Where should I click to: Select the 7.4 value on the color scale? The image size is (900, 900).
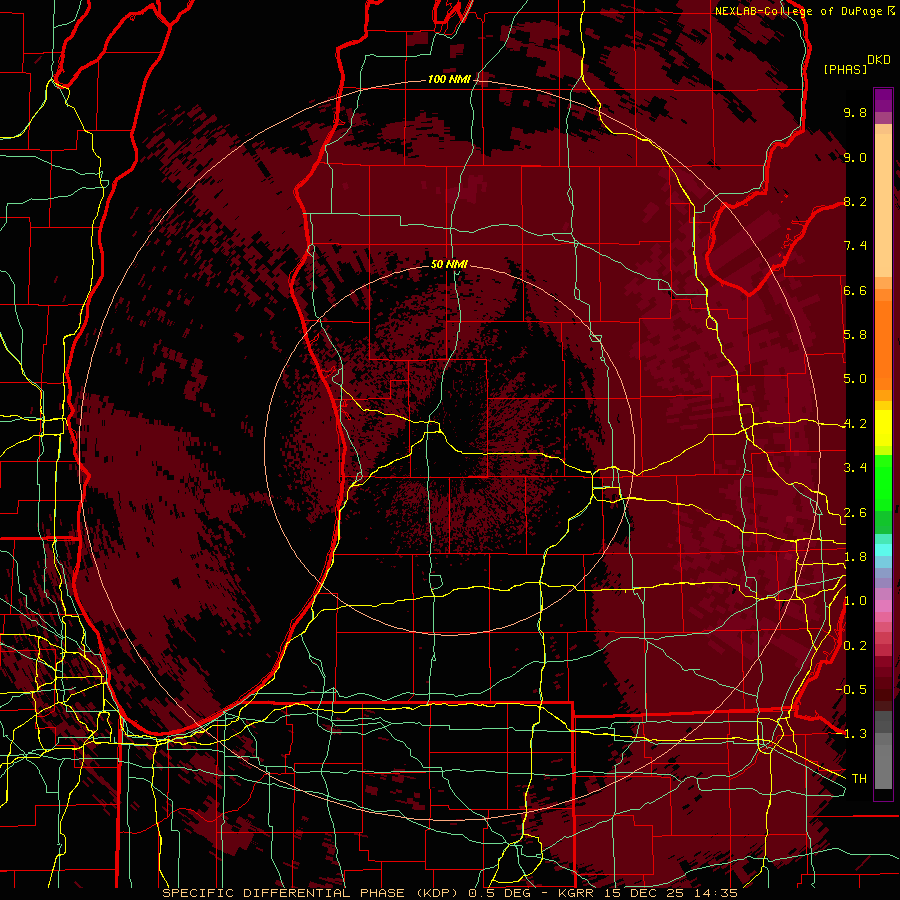click(x=855, y=246)
